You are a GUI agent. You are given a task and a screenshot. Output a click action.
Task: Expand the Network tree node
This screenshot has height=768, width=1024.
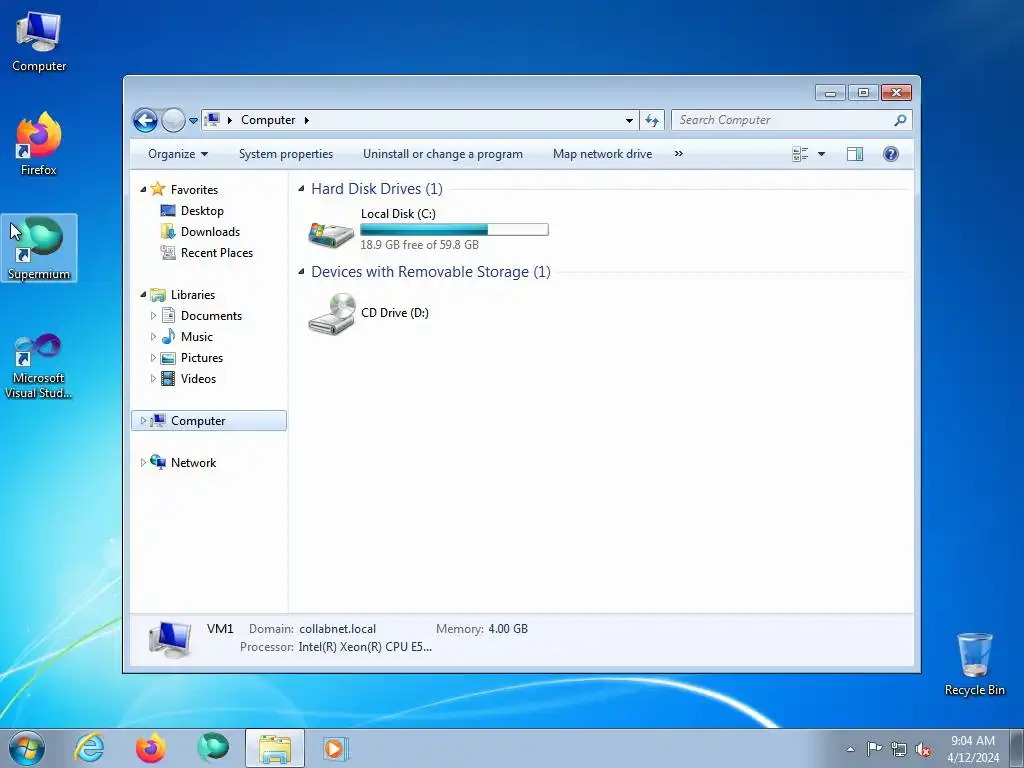pyautogui.click(x=143, y=462)
